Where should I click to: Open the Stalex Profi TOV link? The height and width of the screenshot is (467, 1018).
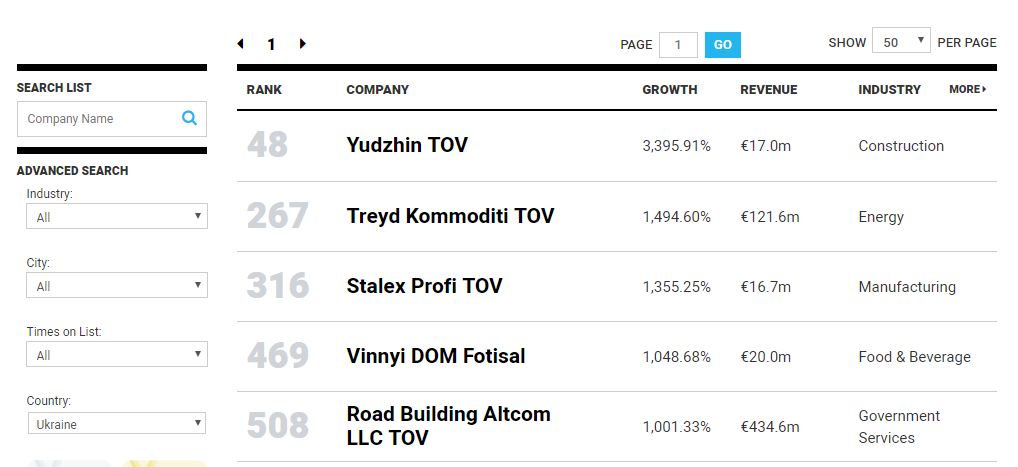click(x=424, y=286)
